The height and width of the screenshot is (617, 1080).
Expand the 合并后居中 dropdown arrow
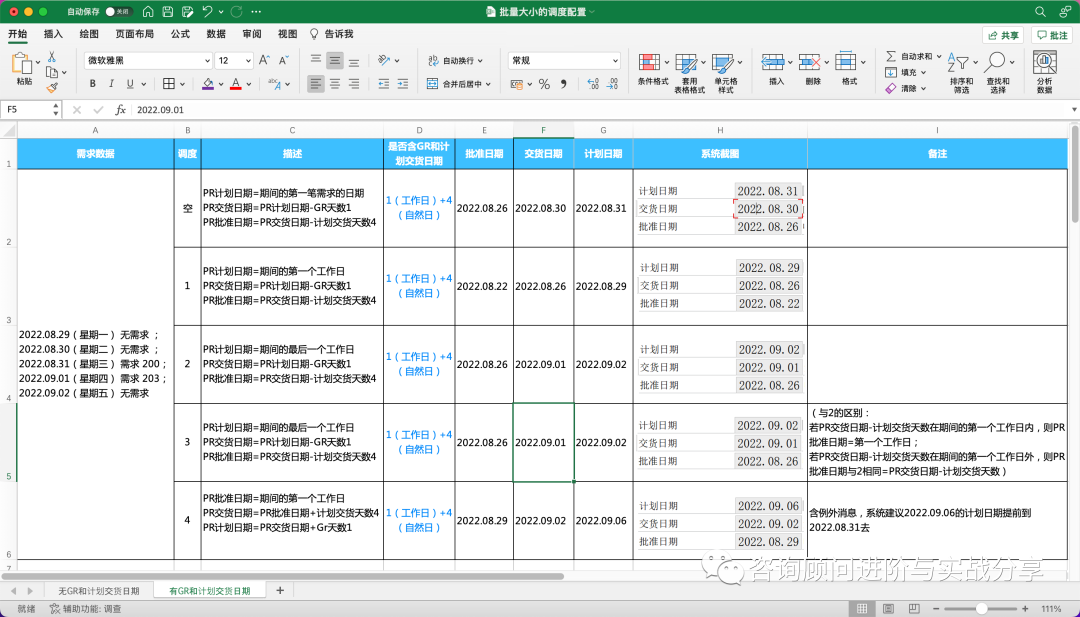click(488, 84)
